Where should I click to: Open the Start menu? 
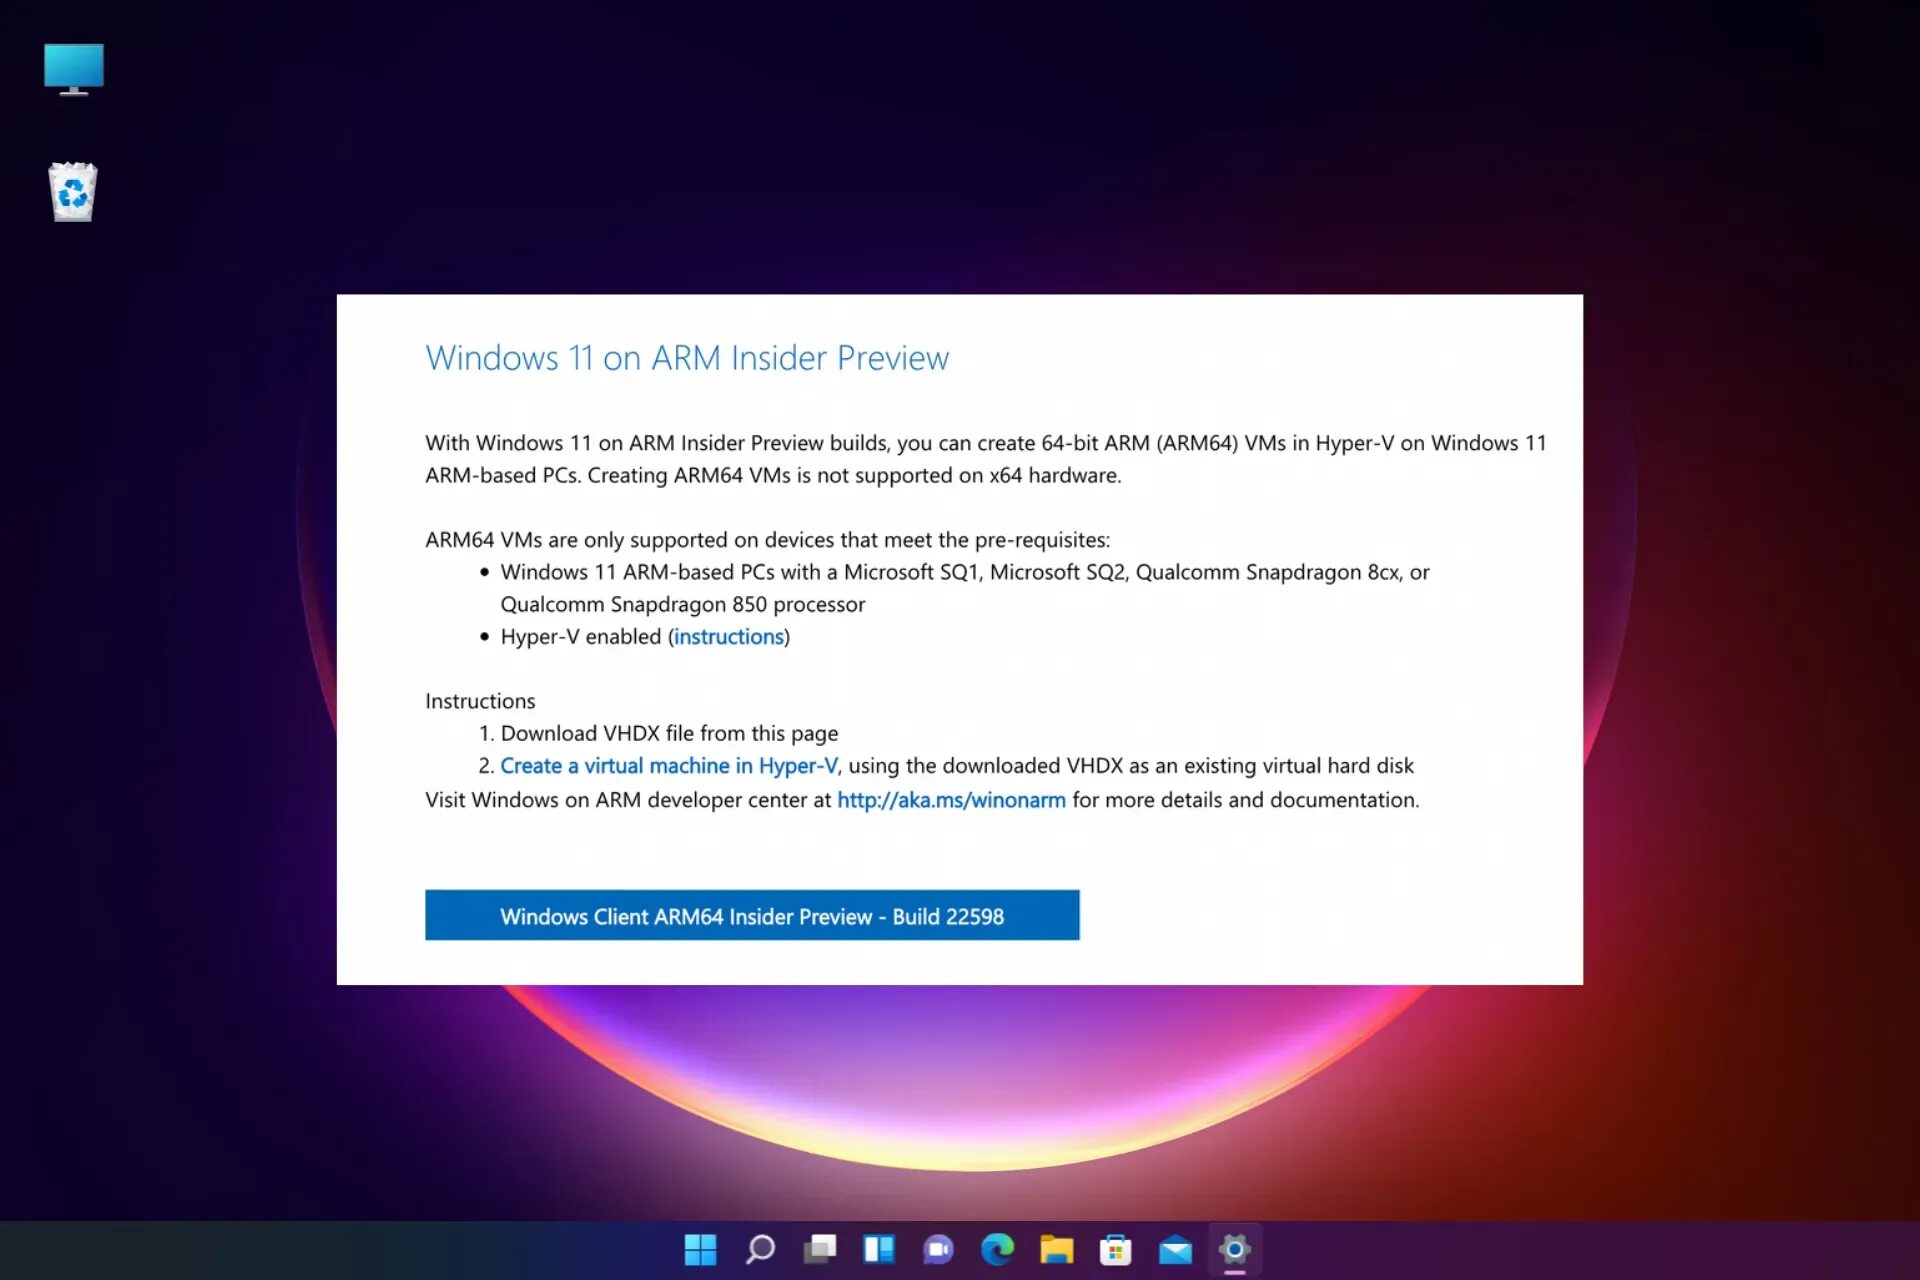pyautogui.click(x=700, y=1250)
